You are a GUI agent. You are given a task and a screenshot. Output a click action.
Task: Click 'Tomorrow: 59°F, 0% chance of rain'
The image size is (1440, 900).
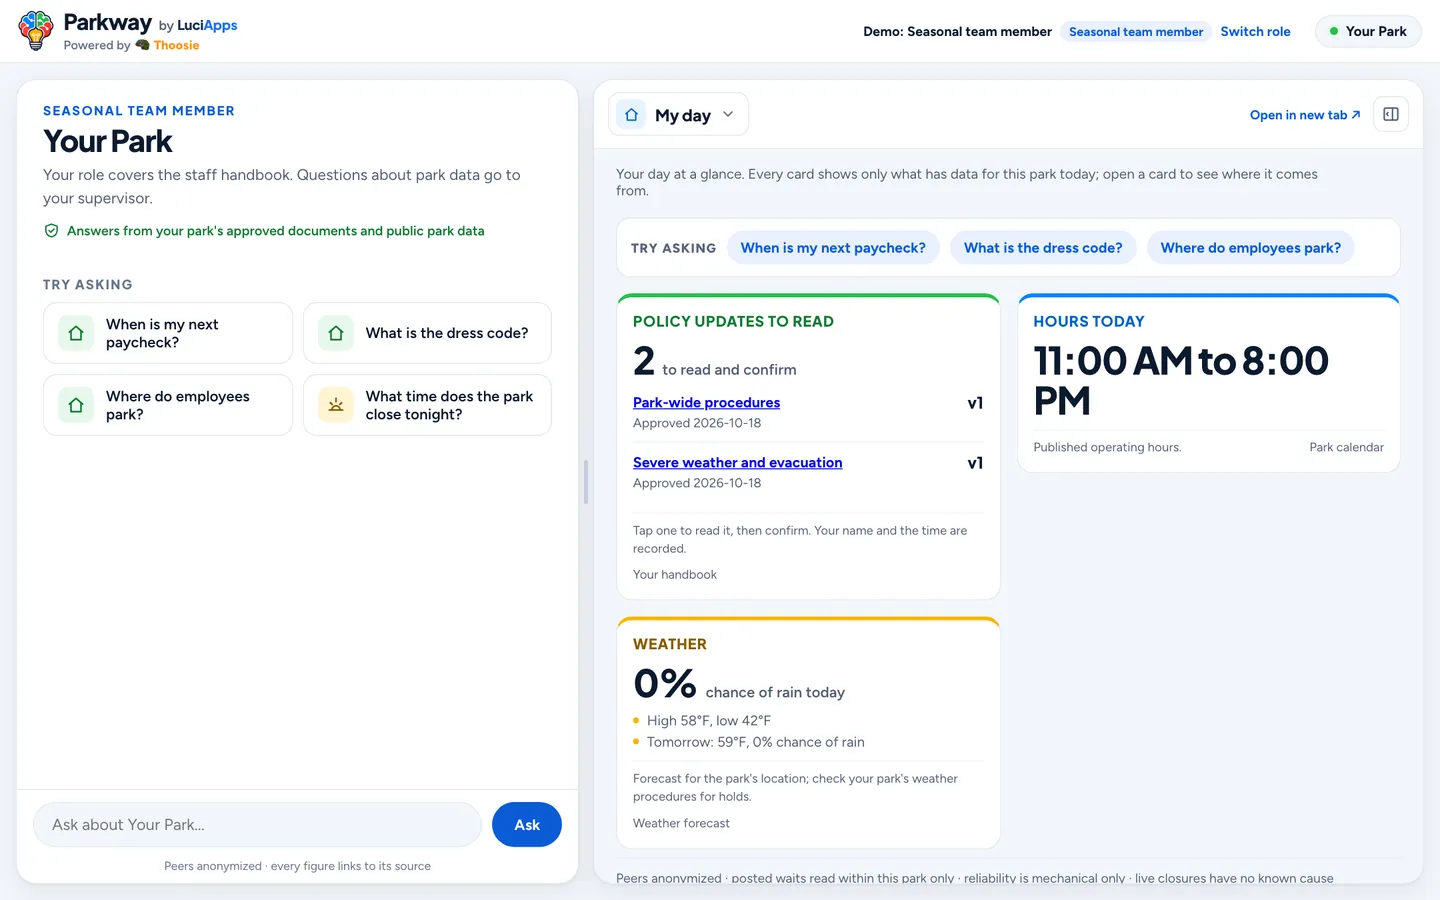(x=756, y=742)
